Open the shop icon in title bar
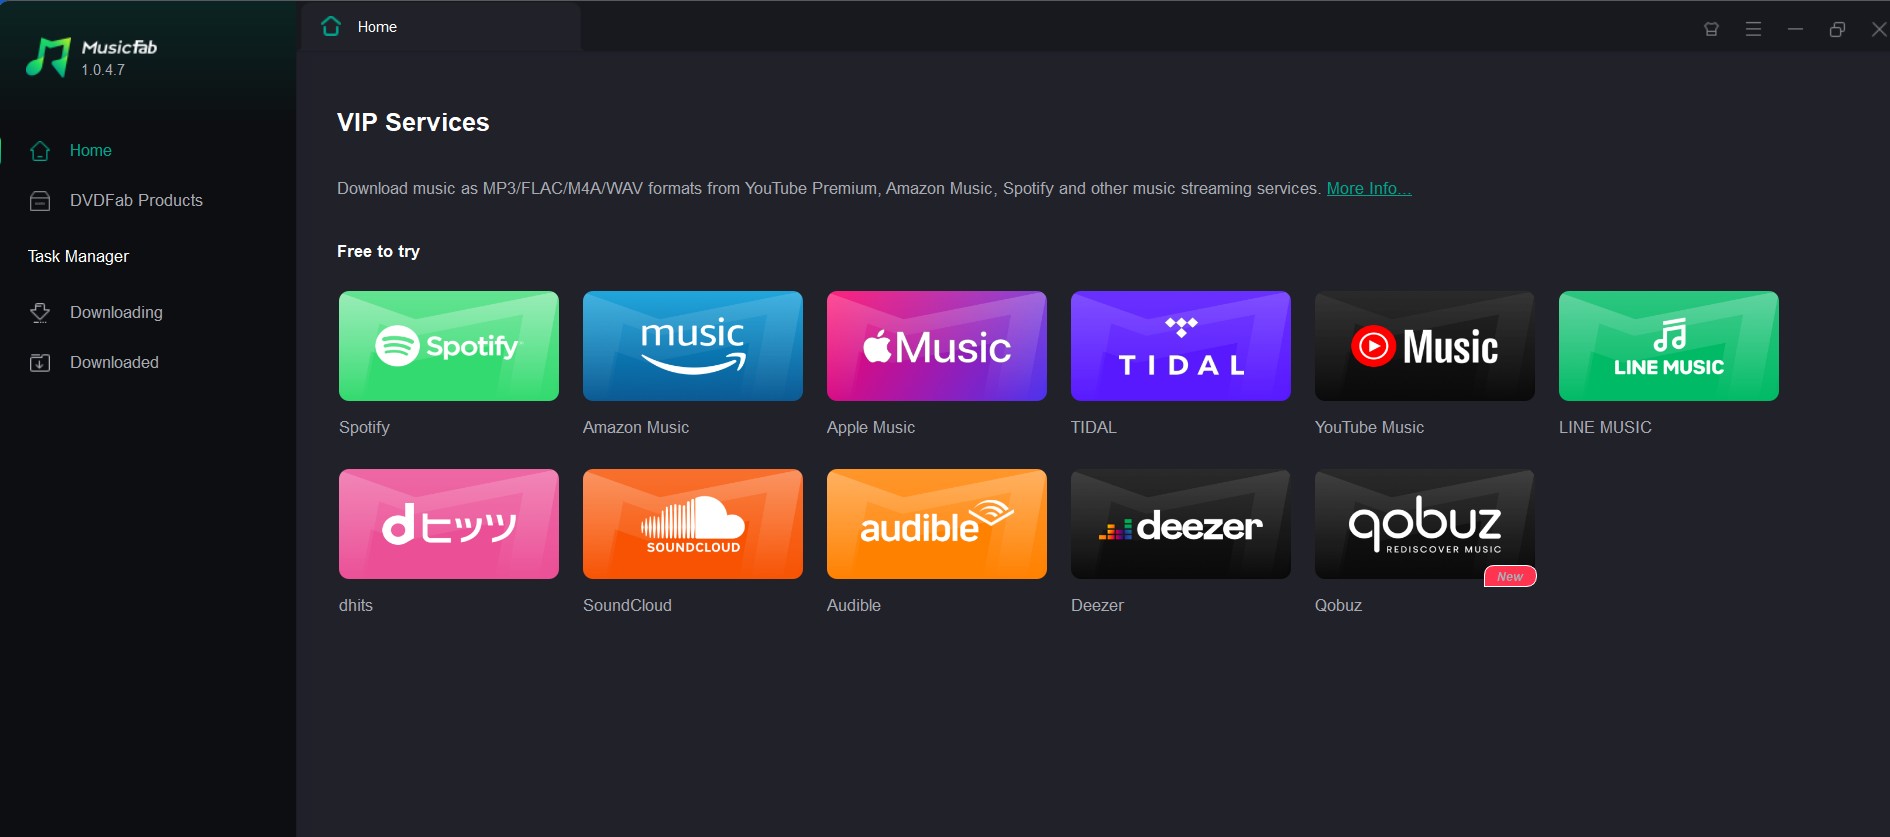Screen dimensions: 1890x837 tap(1711, 29)
